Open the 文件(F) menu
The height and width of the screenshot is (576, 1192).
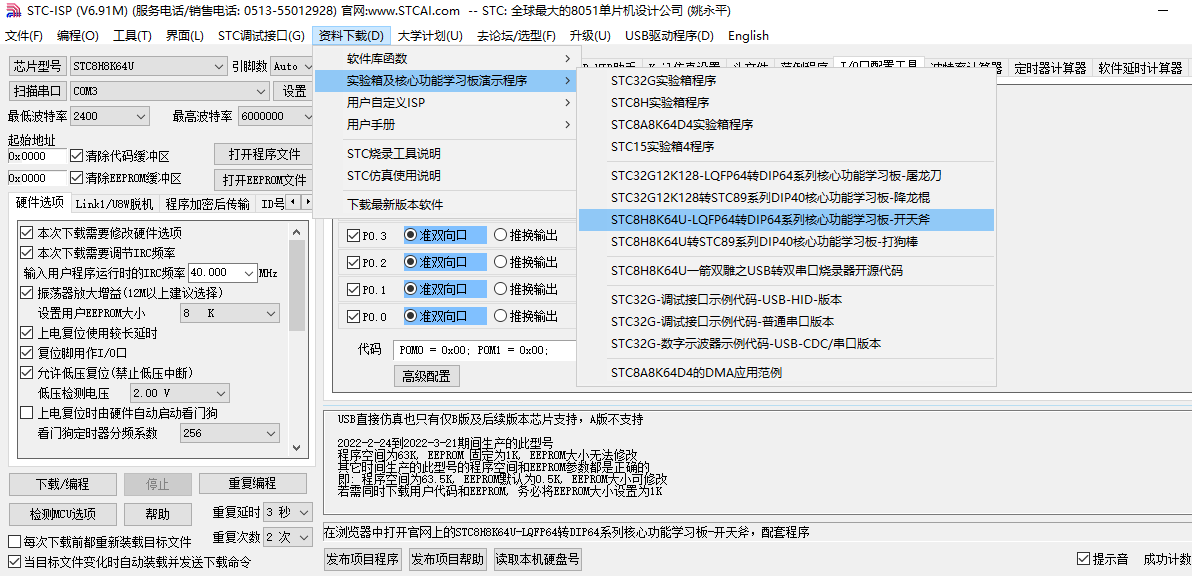point(24,36)
